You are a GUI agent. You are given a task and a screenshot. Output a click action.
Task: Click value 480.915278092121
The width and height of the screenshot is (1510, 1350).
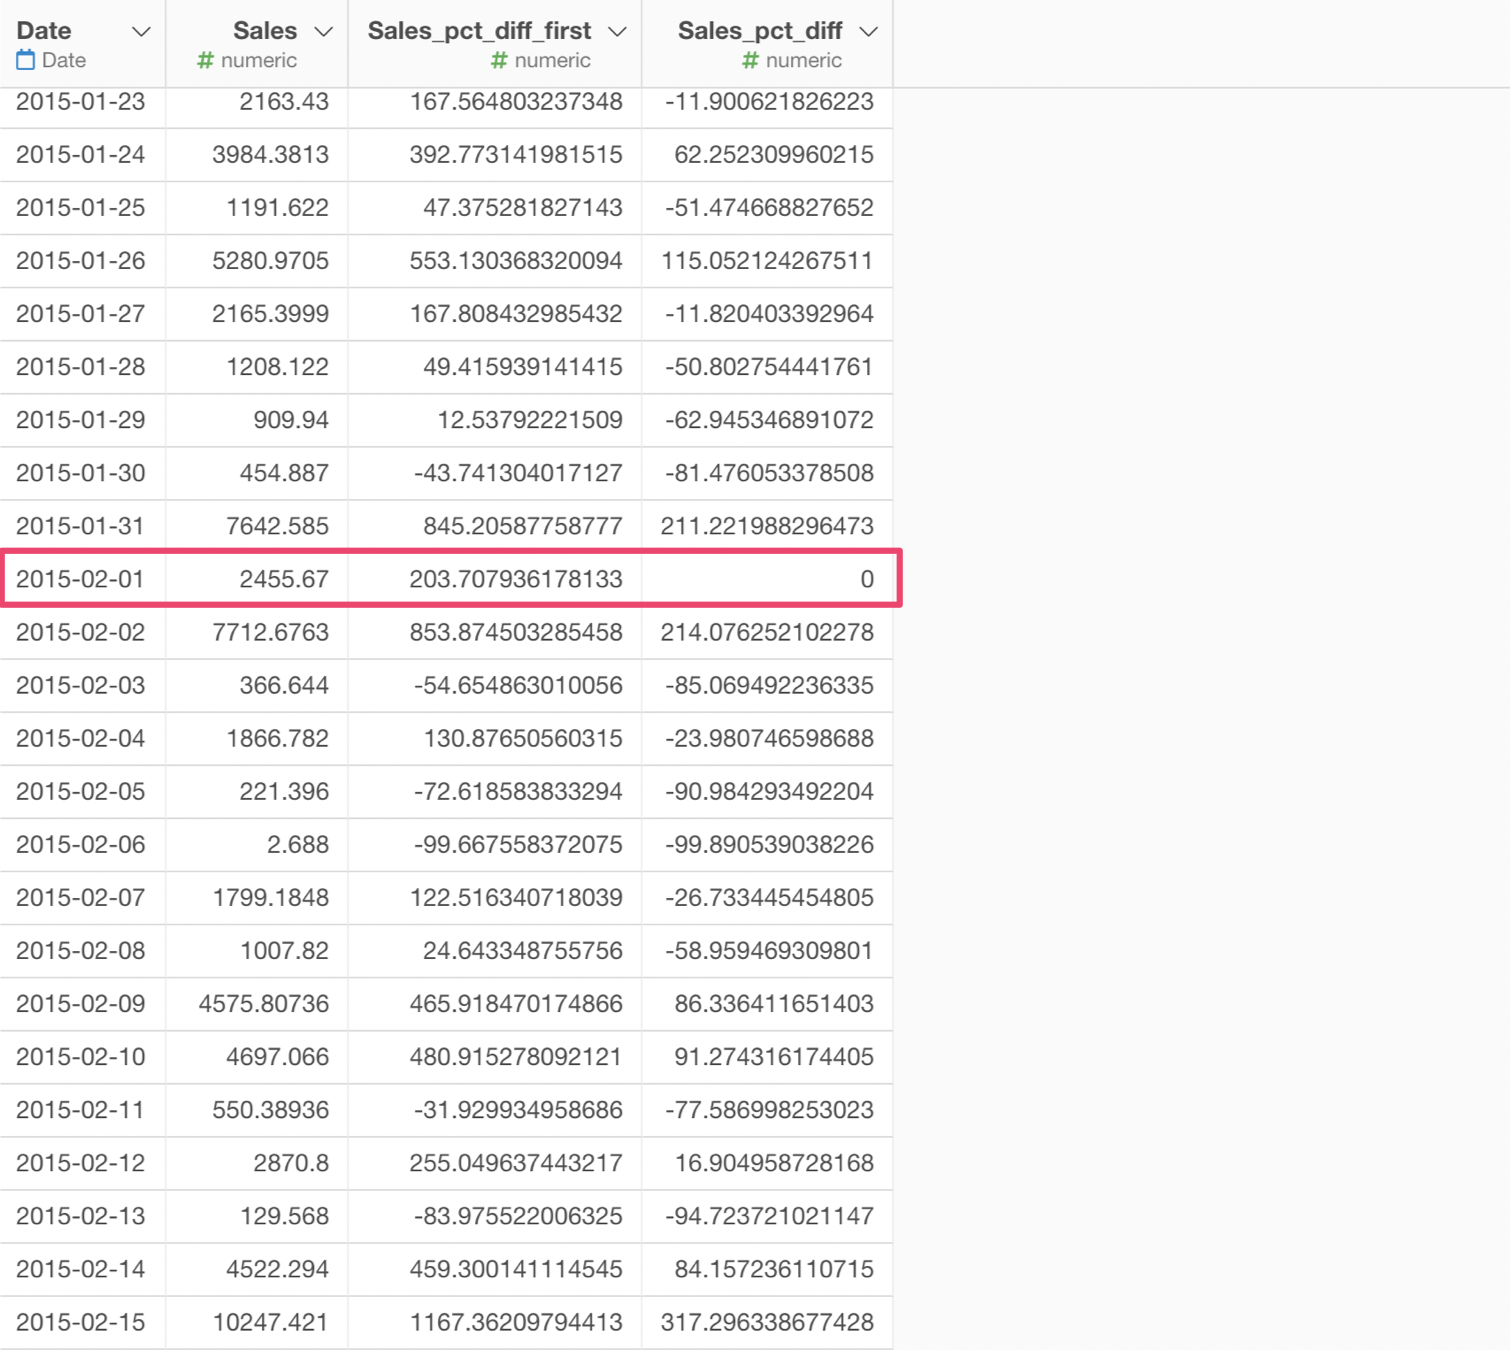516,1056
